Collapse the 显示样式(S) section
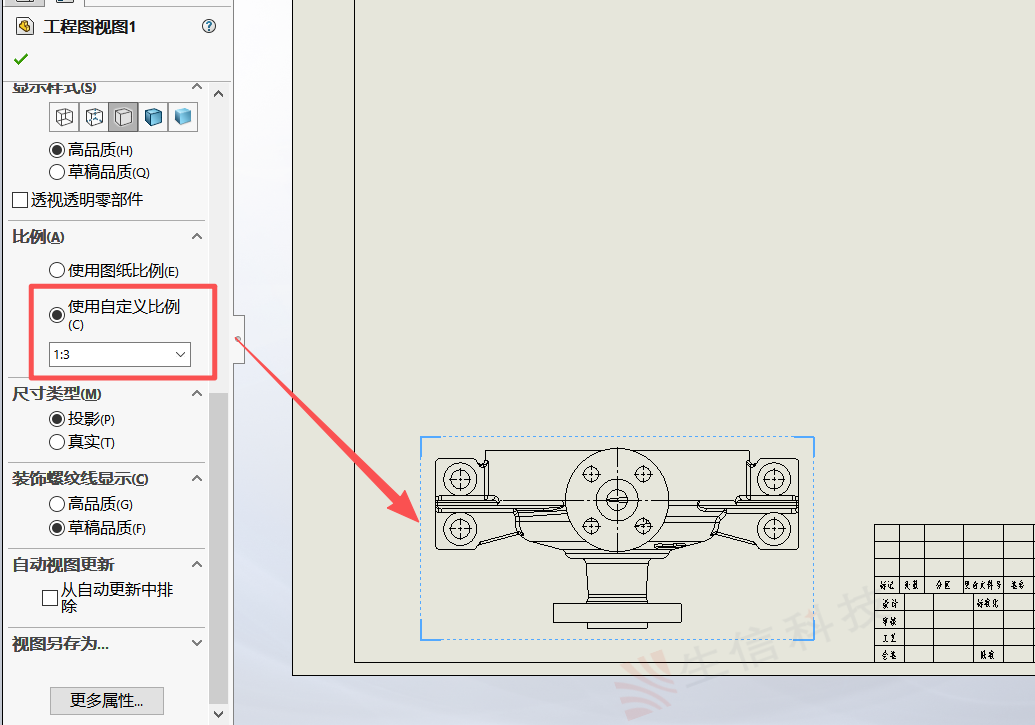 [x=197, y=87]
